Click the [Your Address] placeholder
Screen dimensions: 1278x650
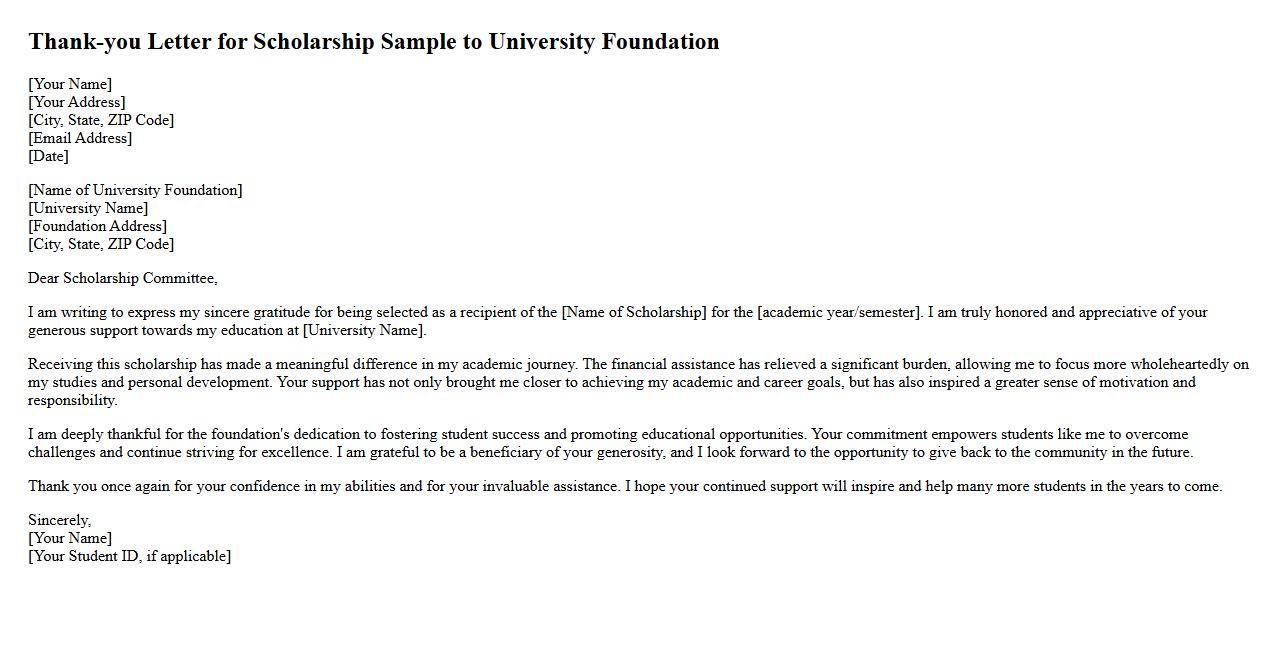tap(77, 102)
